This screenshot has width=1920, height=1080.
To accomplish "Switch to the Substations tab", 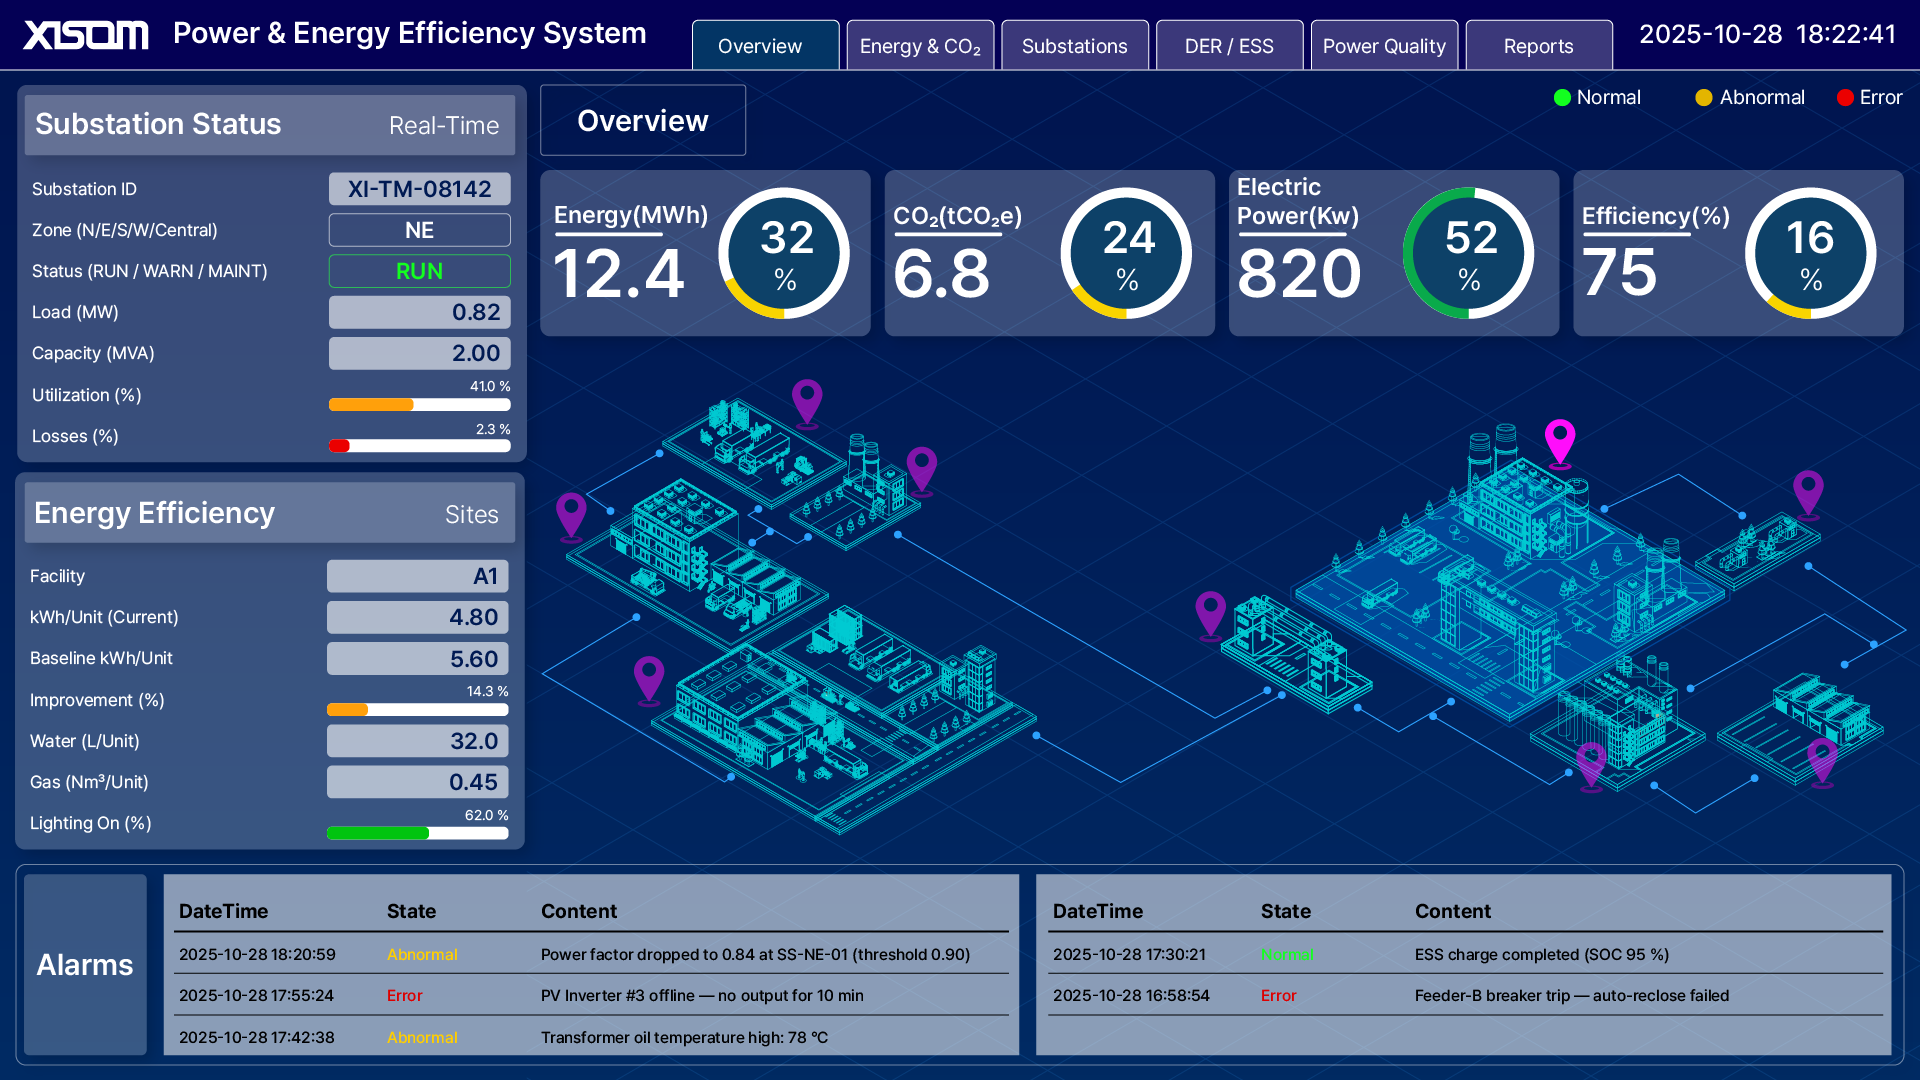I will (x=1074, y=46).
